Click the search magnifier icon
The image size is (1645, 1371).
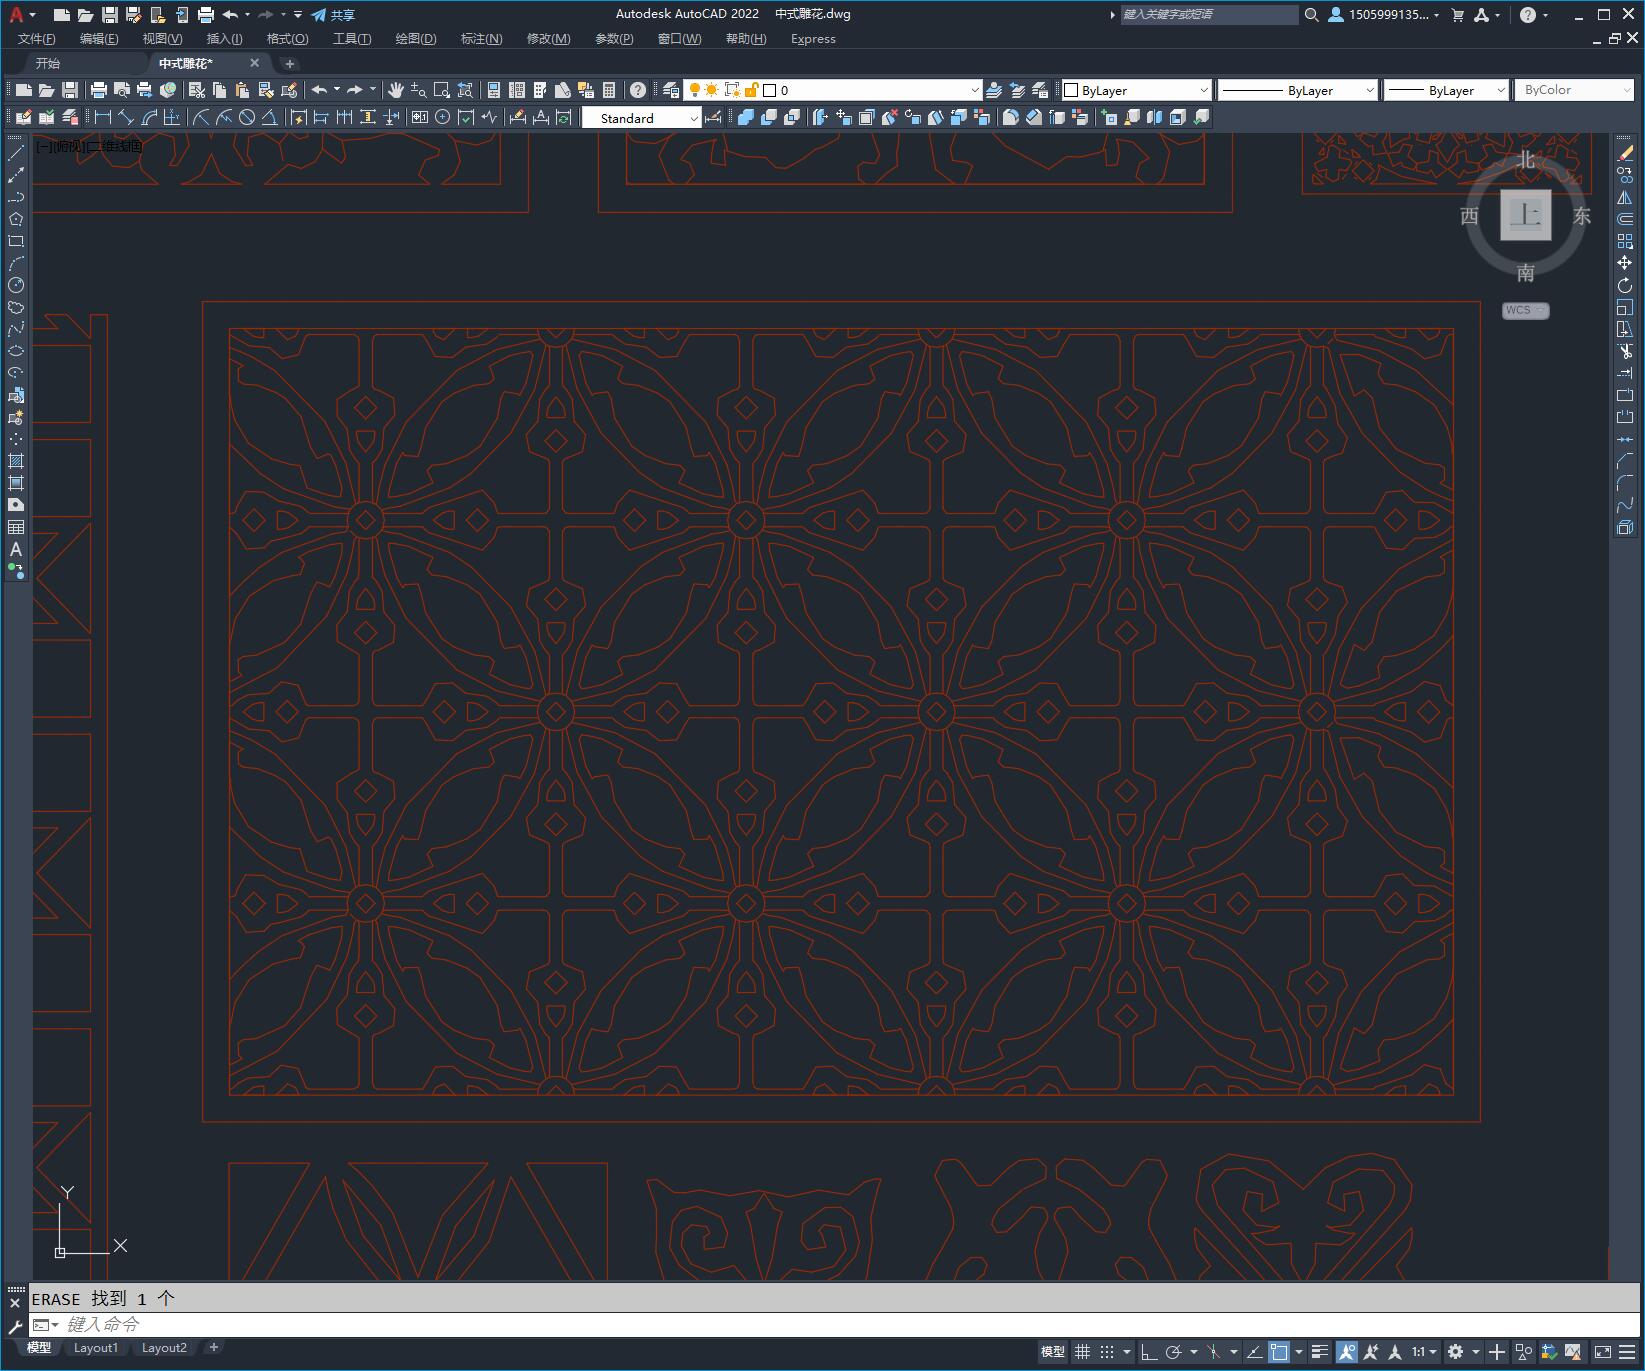tap(1312, 15)
